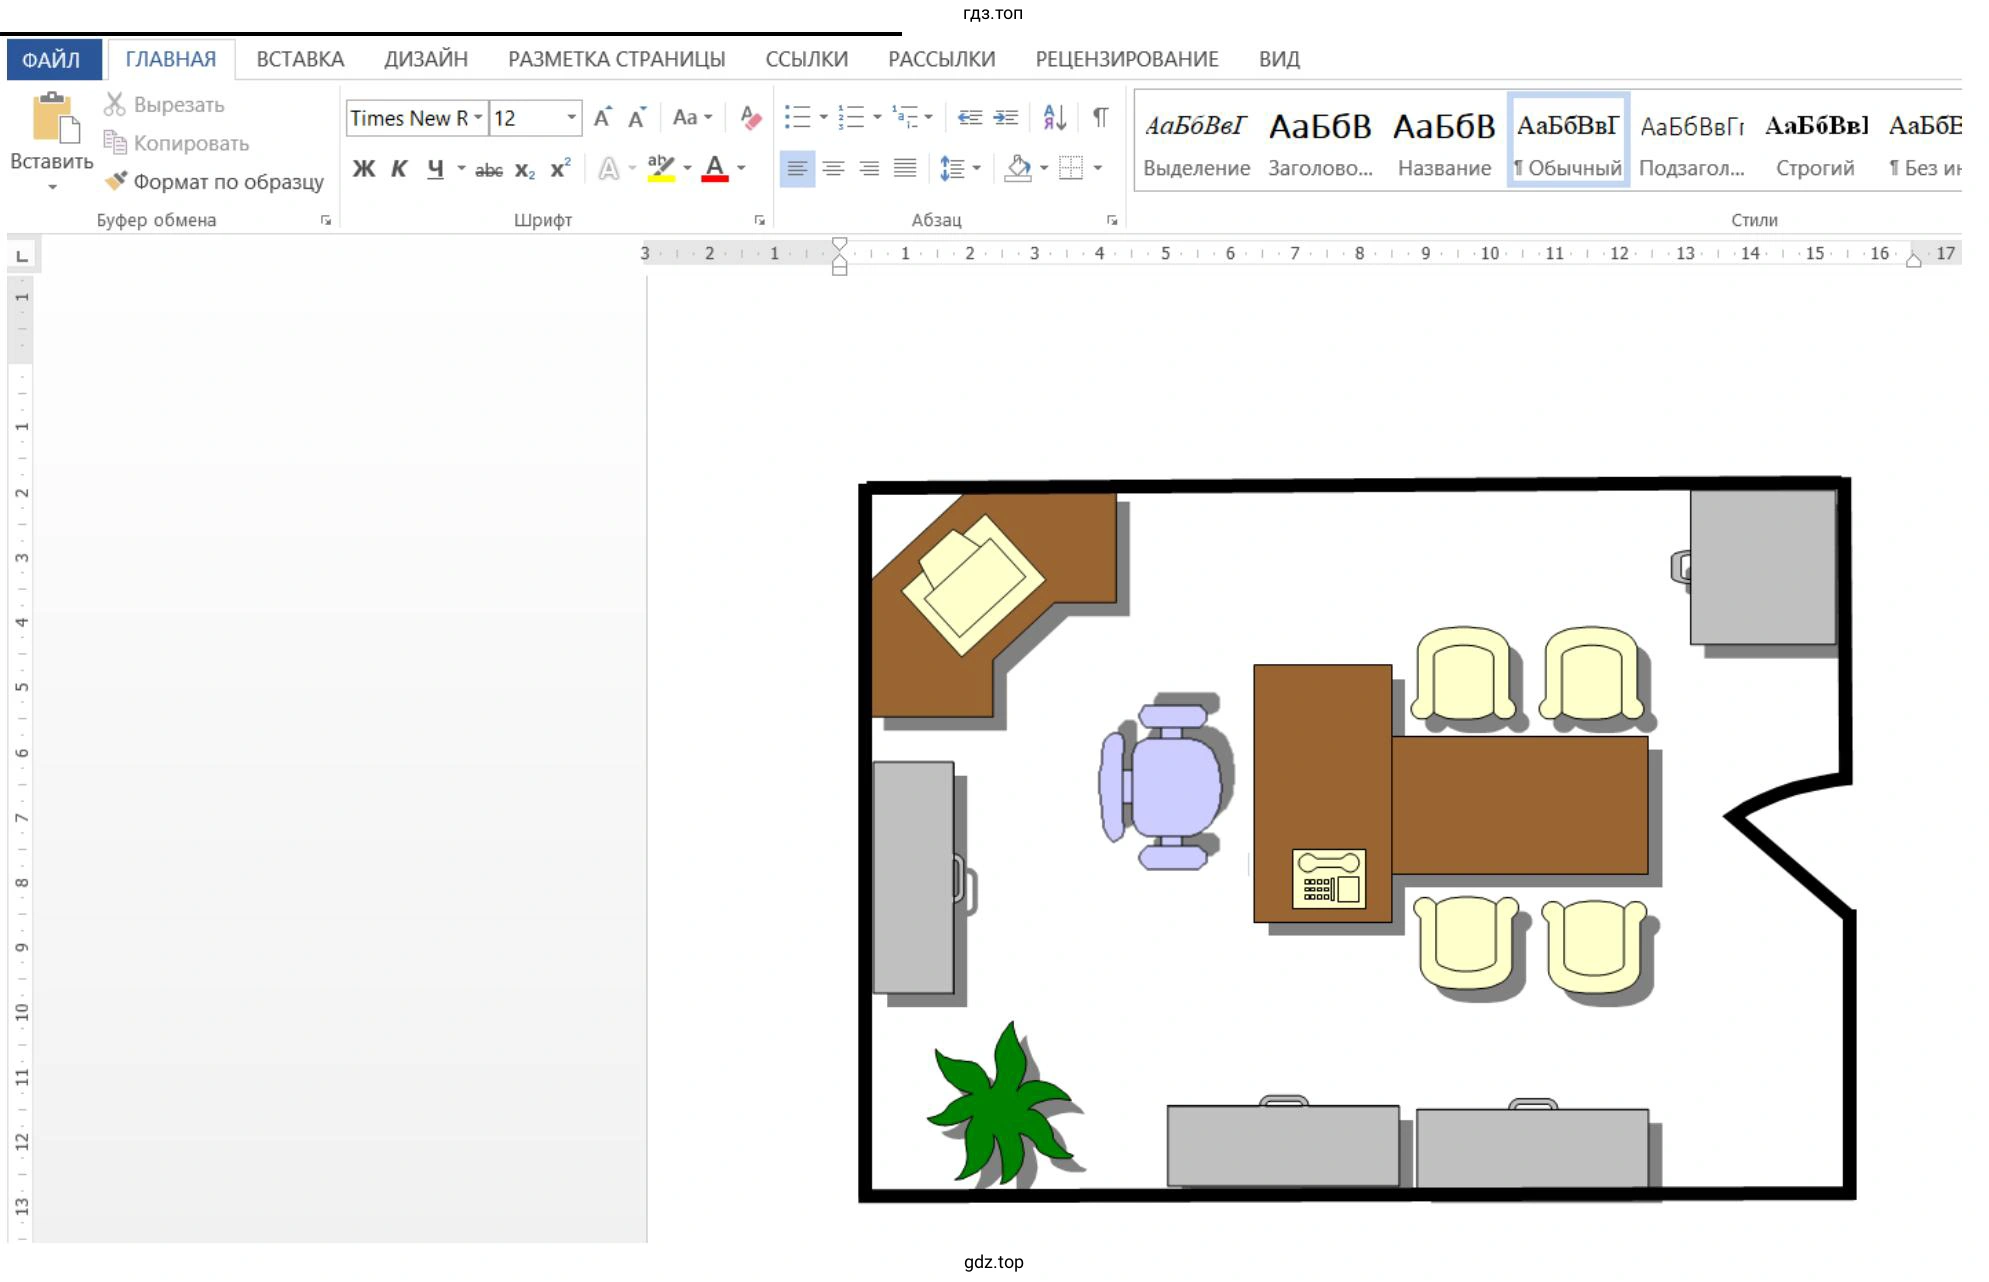Open the font size dropdown arrow
The image size is (1989, 1282).
point(571,118)
